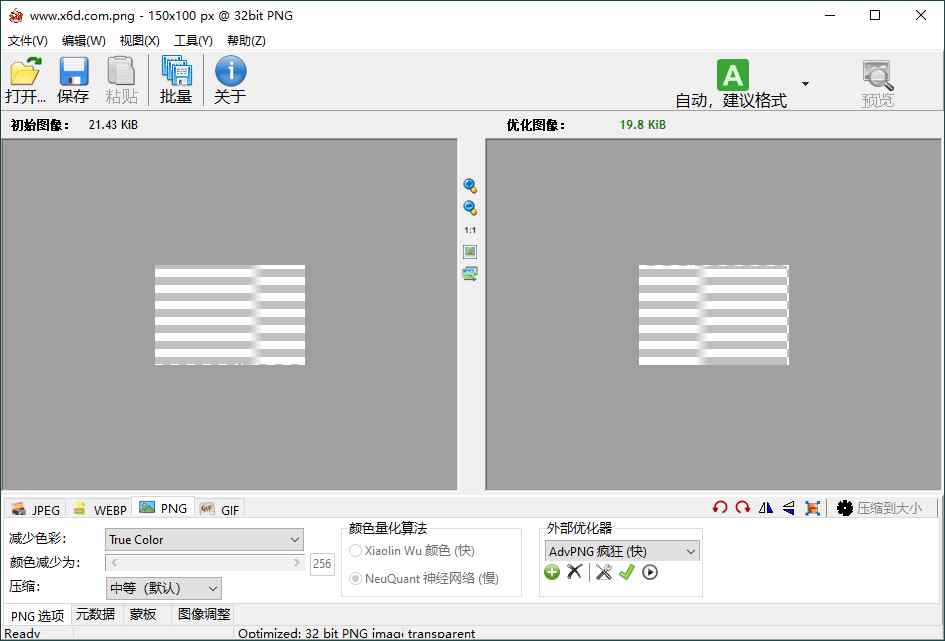Image resolution: width=945 pixels, height=641 pixels.
Task: Open the AdvPNG 疯狂 (快) optimizer dropdown
Action: (622, 551)
